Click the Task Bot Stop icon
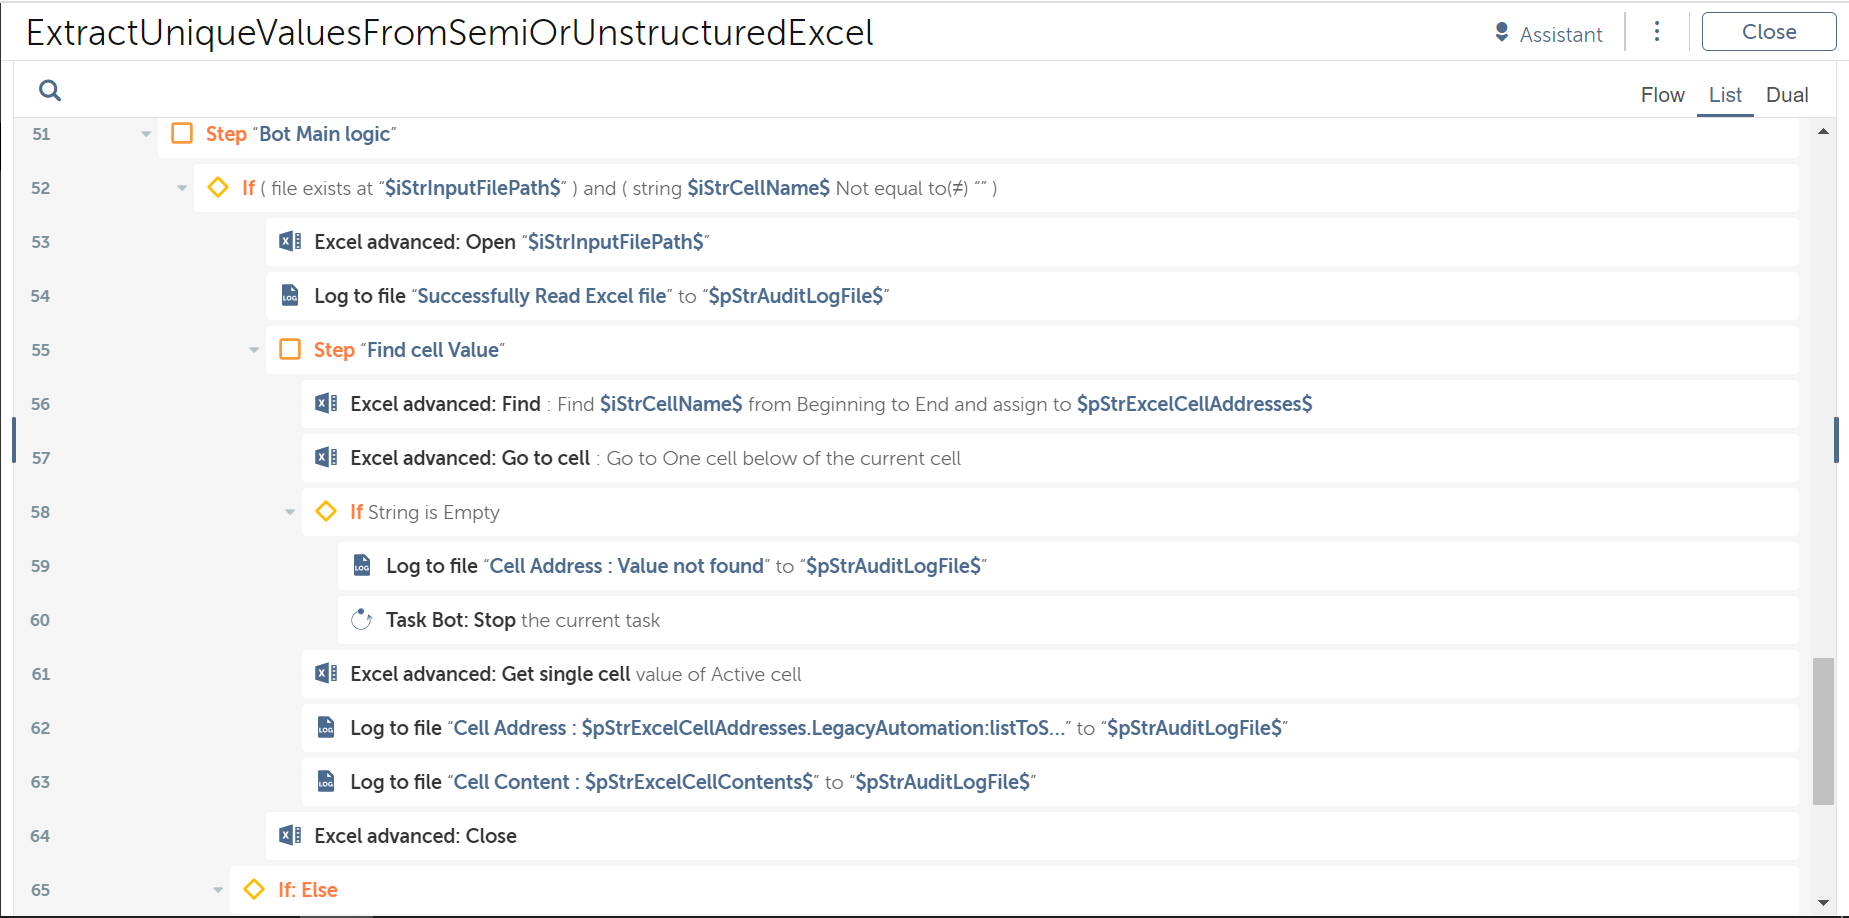The height and width of the screenshot is (918, 1849). click(362, 620)
